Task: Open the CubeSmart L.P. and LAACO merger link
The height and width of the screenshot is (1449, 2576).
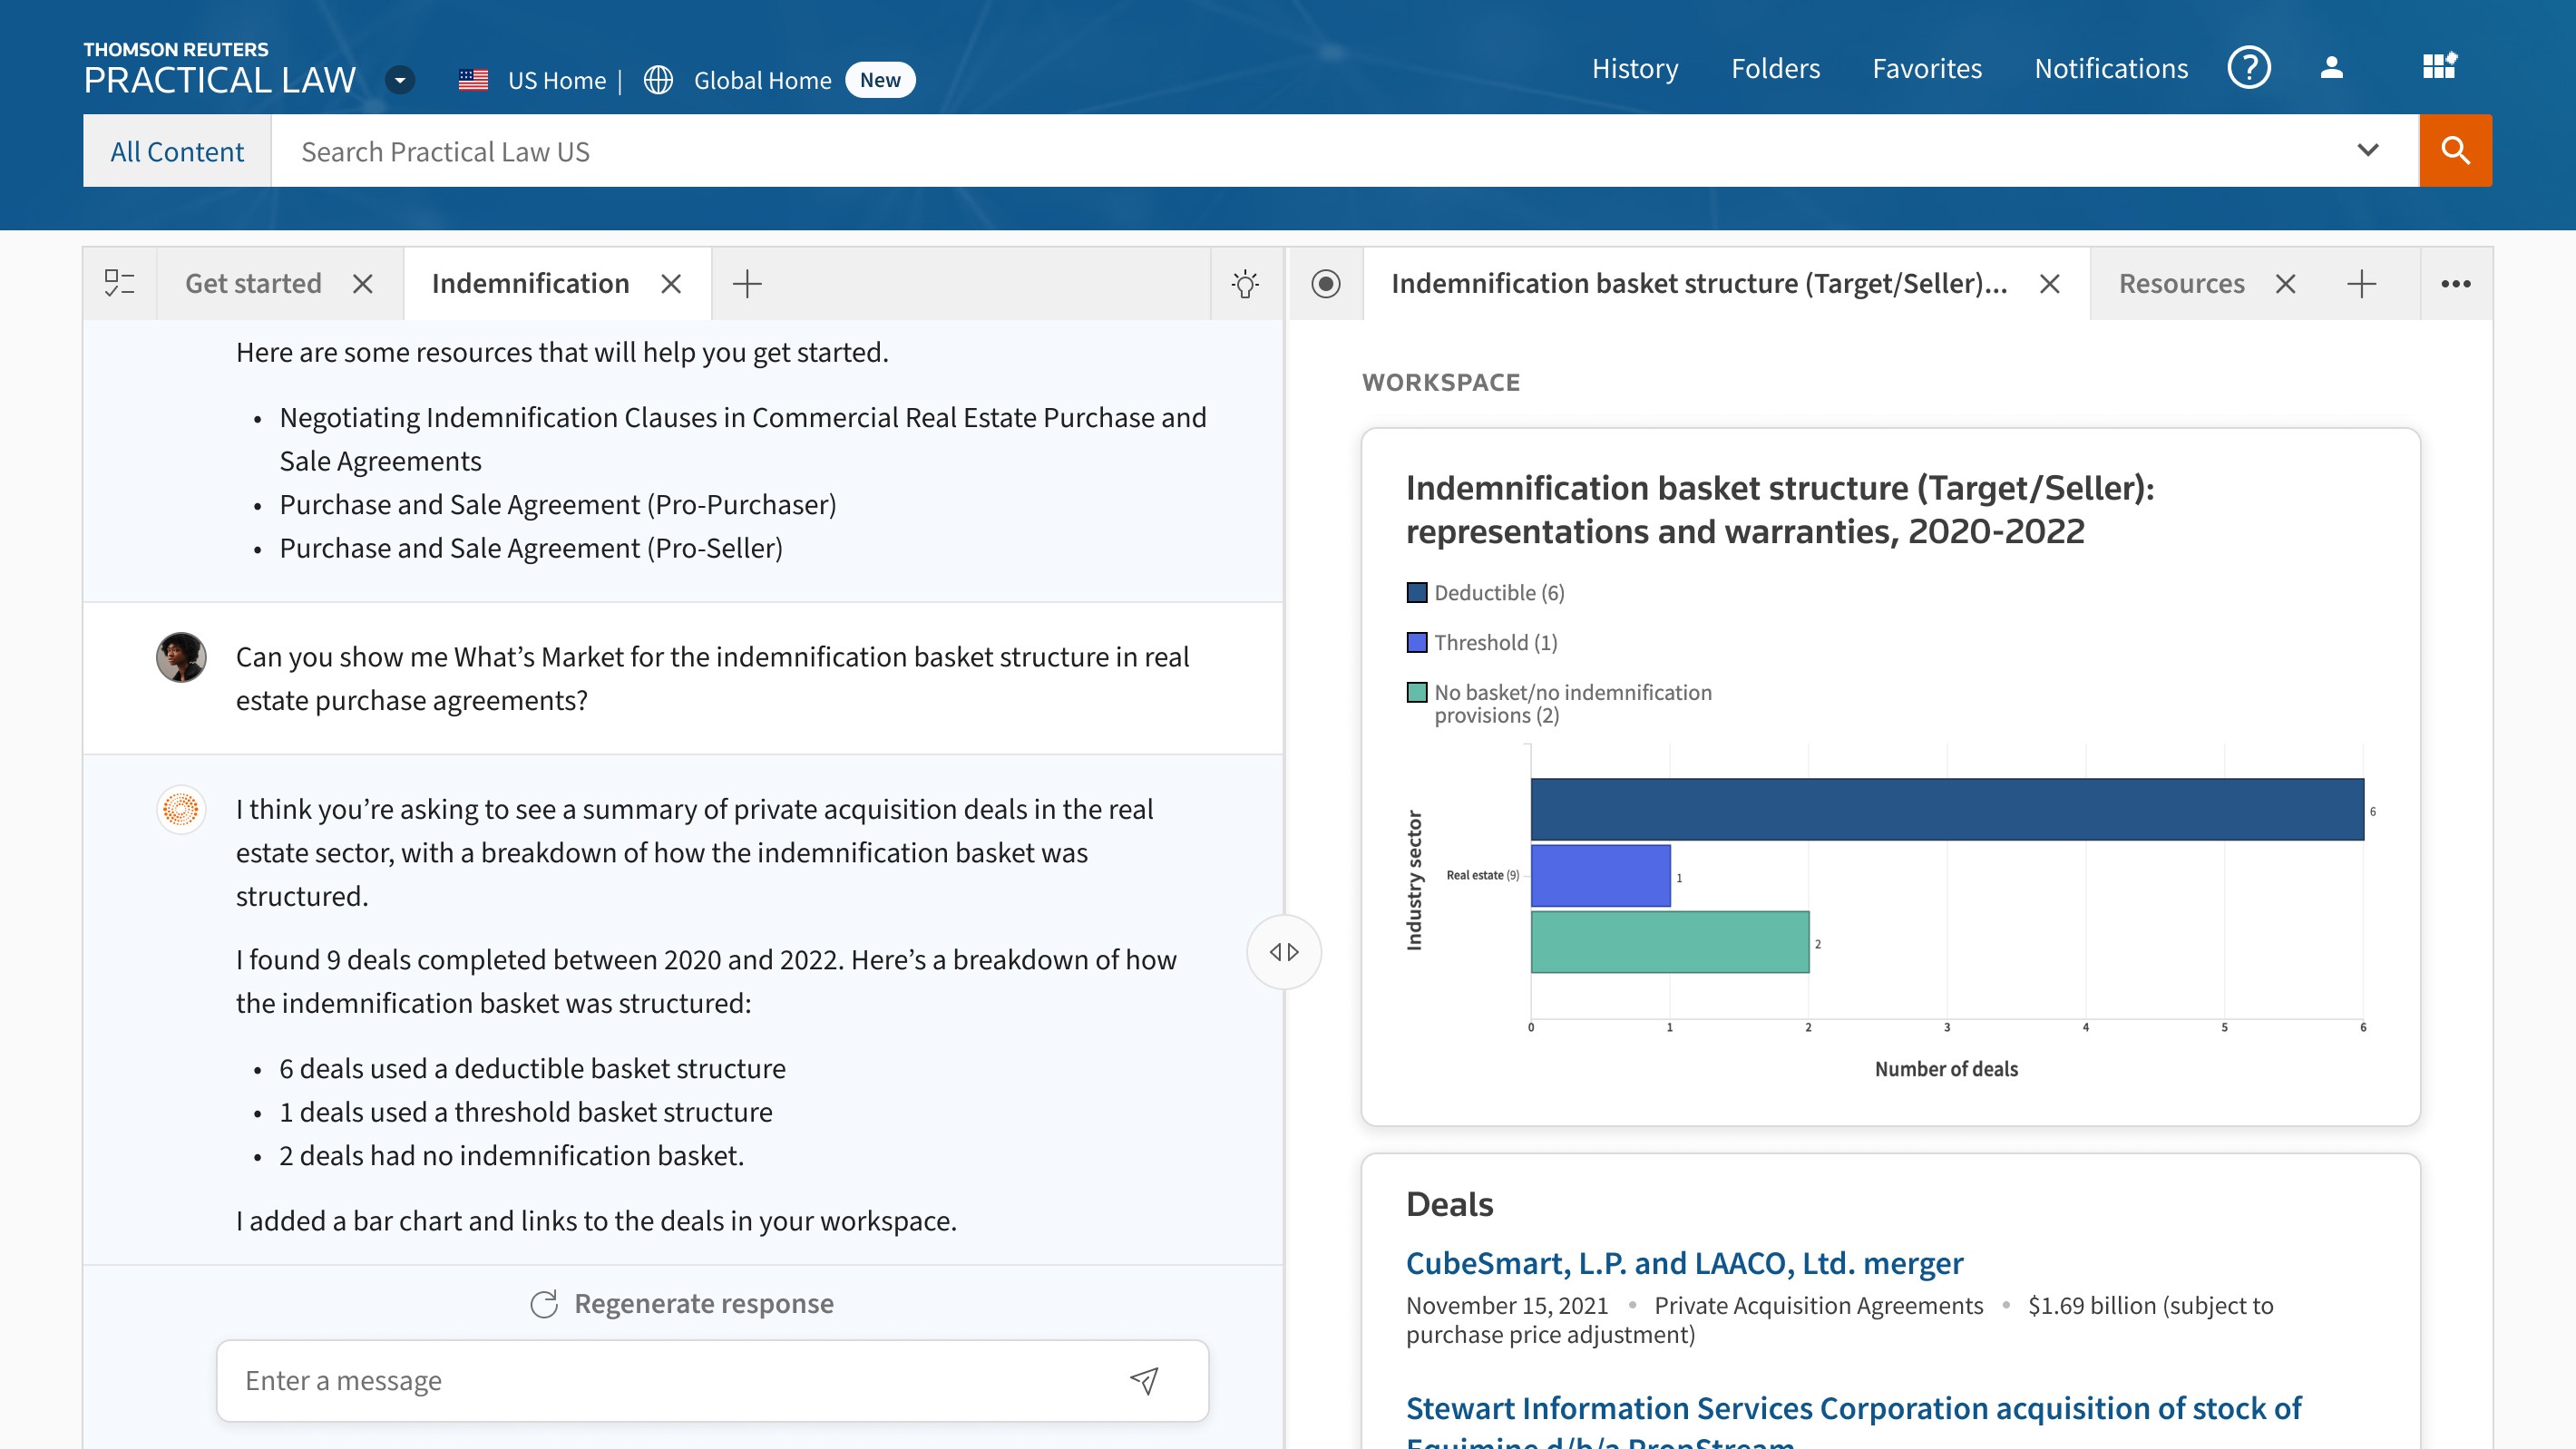Action: [1684, 1263]
